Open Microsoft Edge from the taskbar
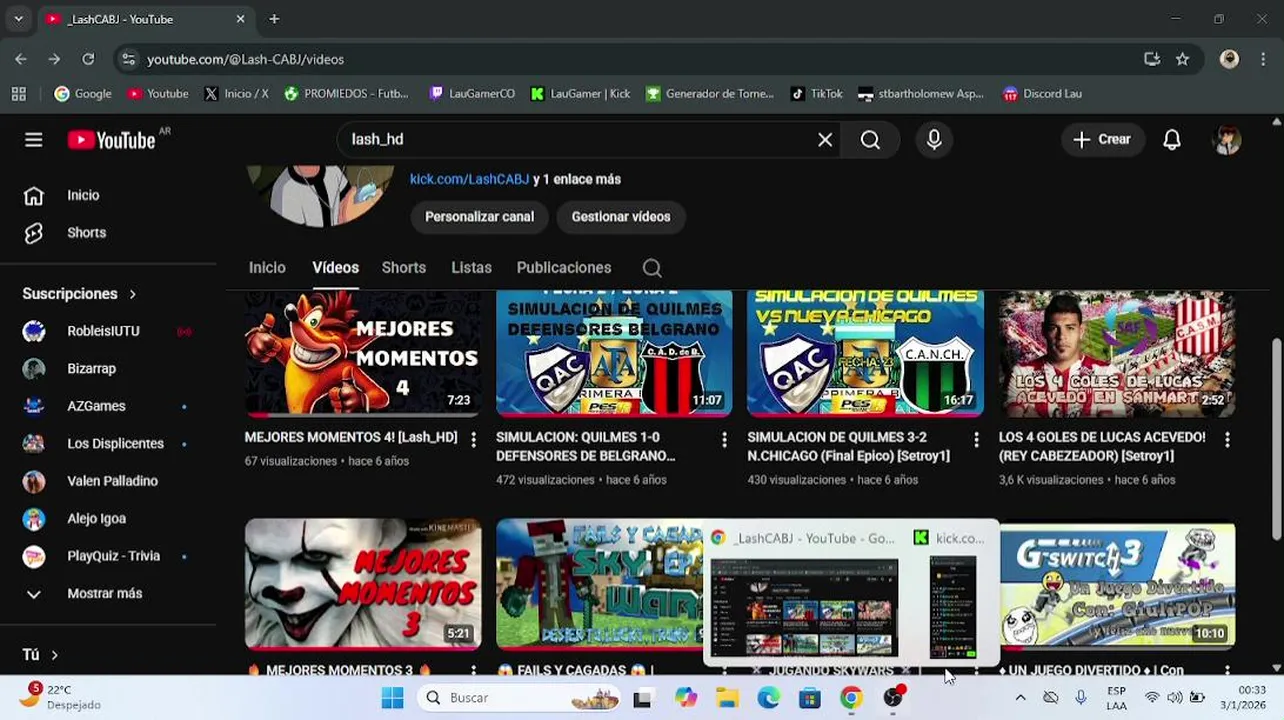The width and height of the screenshot is (1284, 720). [x=768, y=698]
